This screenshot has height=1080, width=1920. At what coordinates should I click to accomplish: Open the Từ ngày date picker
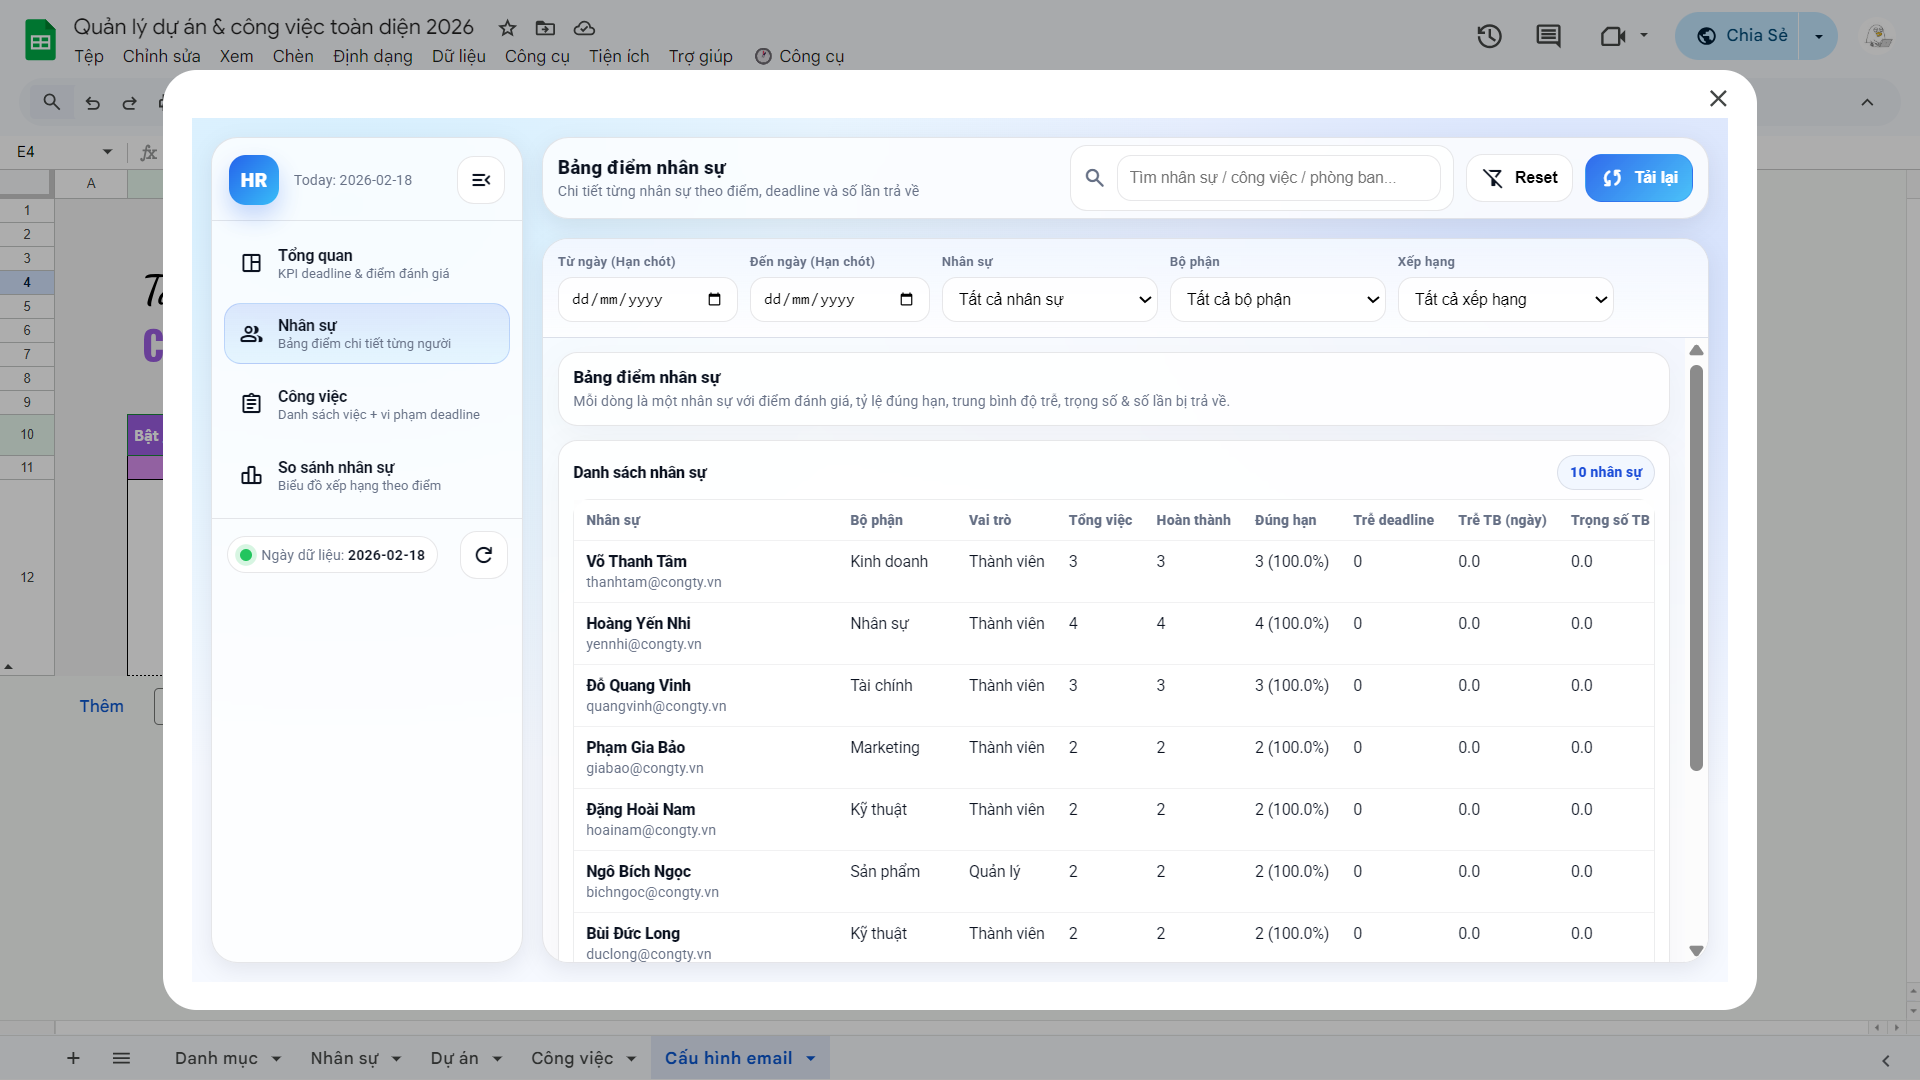coord(714,300)
